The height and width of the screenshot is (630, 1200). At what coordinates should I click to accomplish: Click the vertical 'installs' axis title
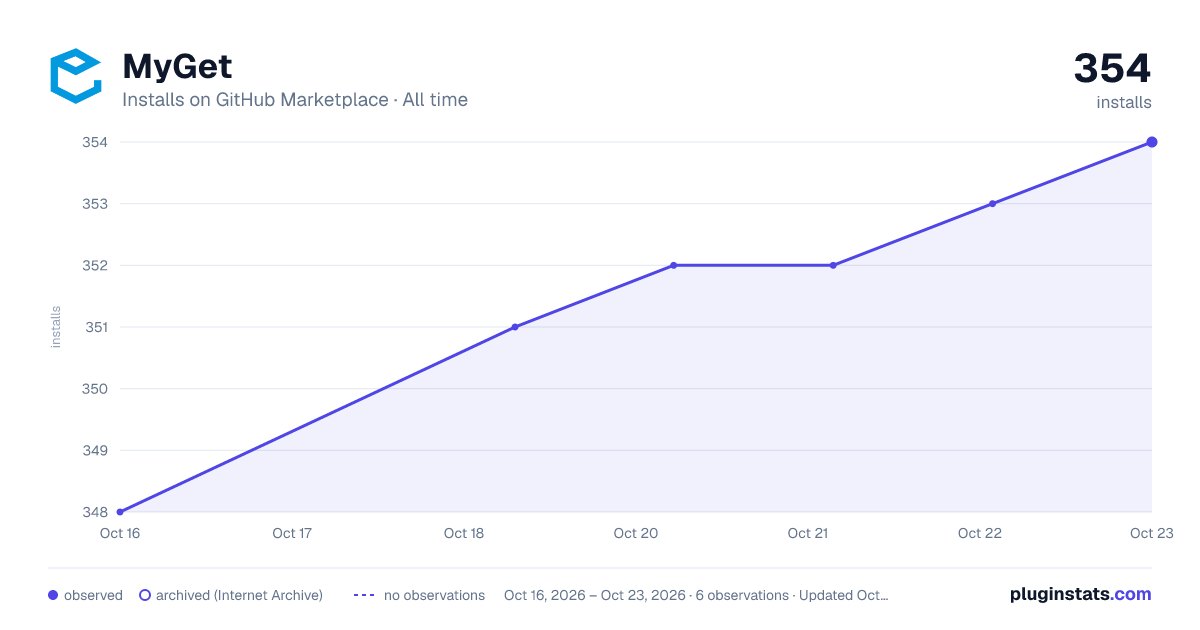pos(56,327)
